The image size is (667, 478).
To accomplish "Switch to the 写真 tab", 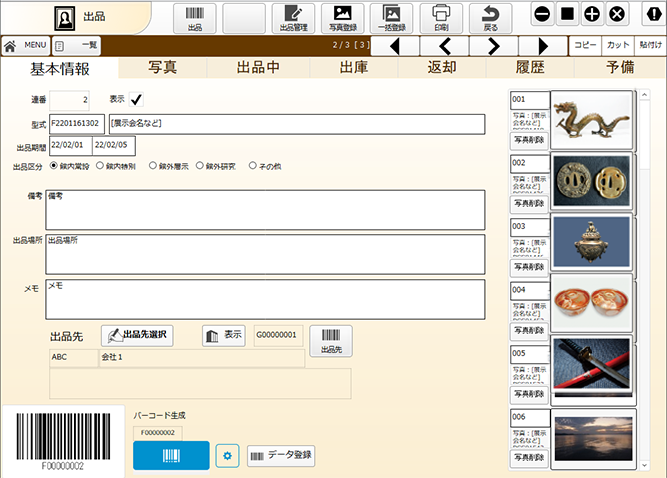I will point(163,68).
